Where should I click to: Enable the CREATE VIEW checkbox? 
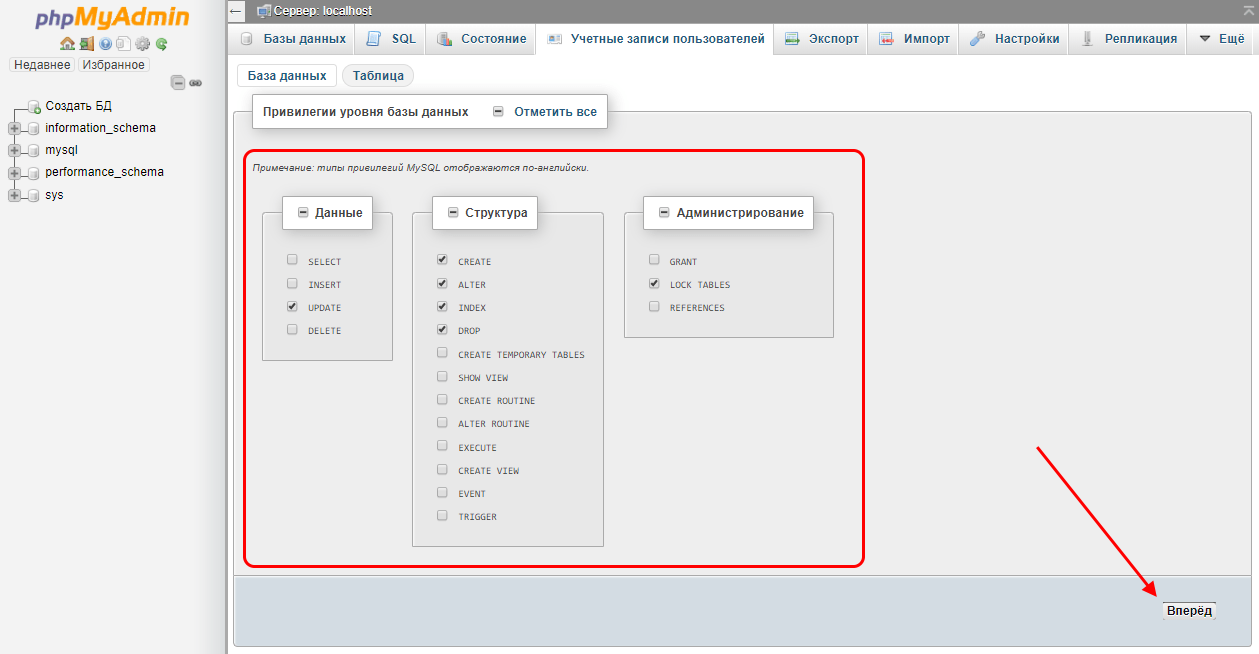442,469
